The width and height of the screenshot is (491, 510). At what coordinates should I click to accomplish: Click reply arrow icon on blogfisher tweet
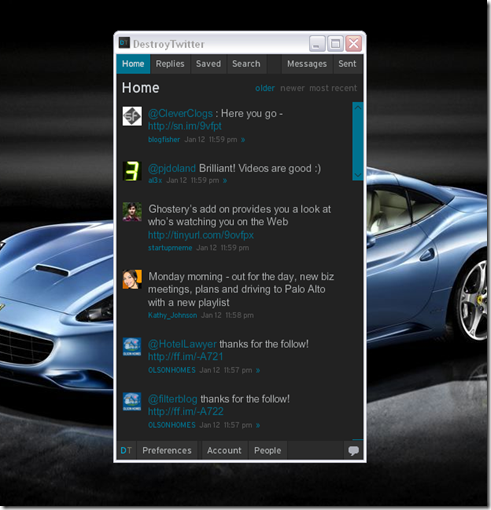[x=243, y=140]
